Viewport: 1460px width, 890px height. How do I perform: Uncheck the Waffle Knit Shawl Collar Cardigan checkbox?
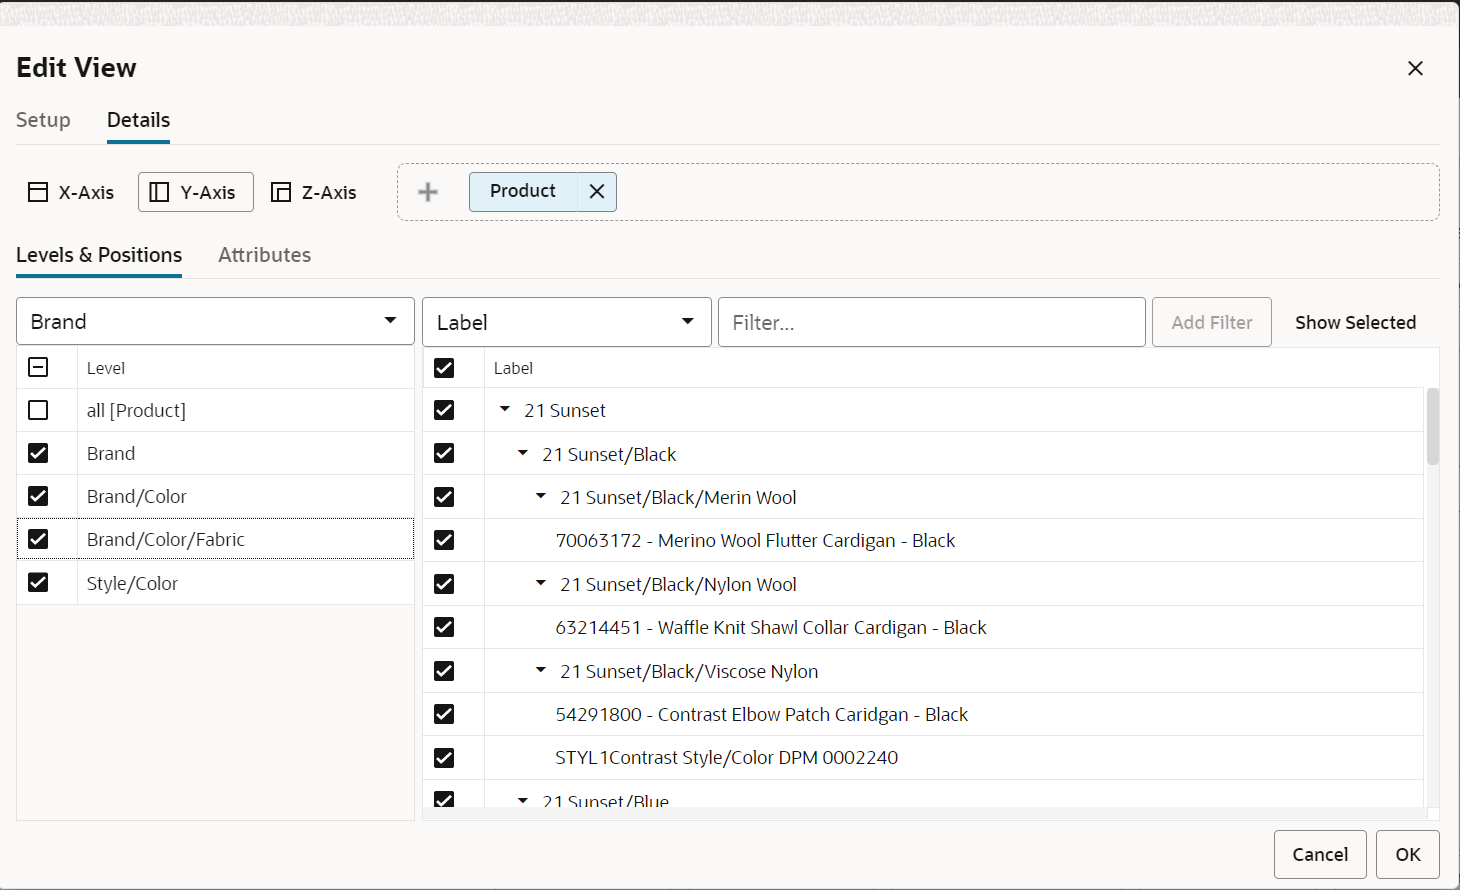pyautogui.click(x=444, y=627)
